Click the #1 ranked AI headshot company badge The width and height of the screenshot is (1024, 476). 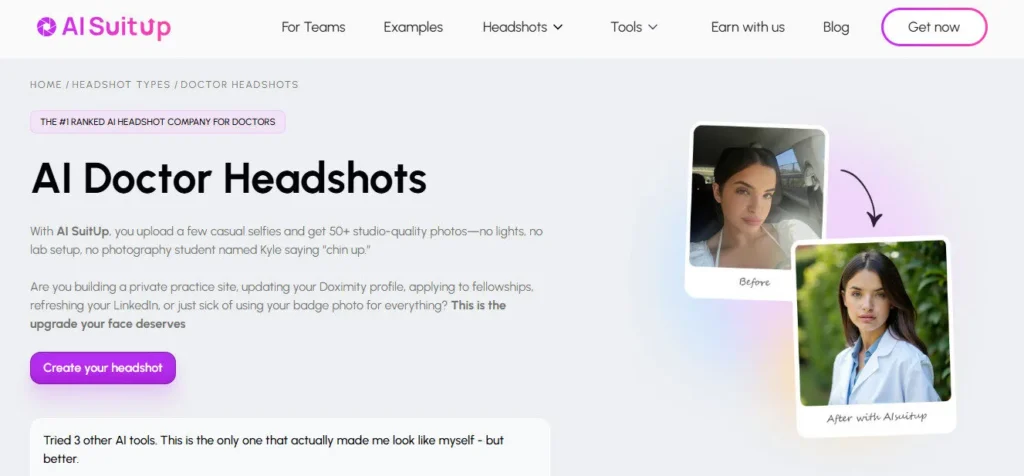pos(157,122)
